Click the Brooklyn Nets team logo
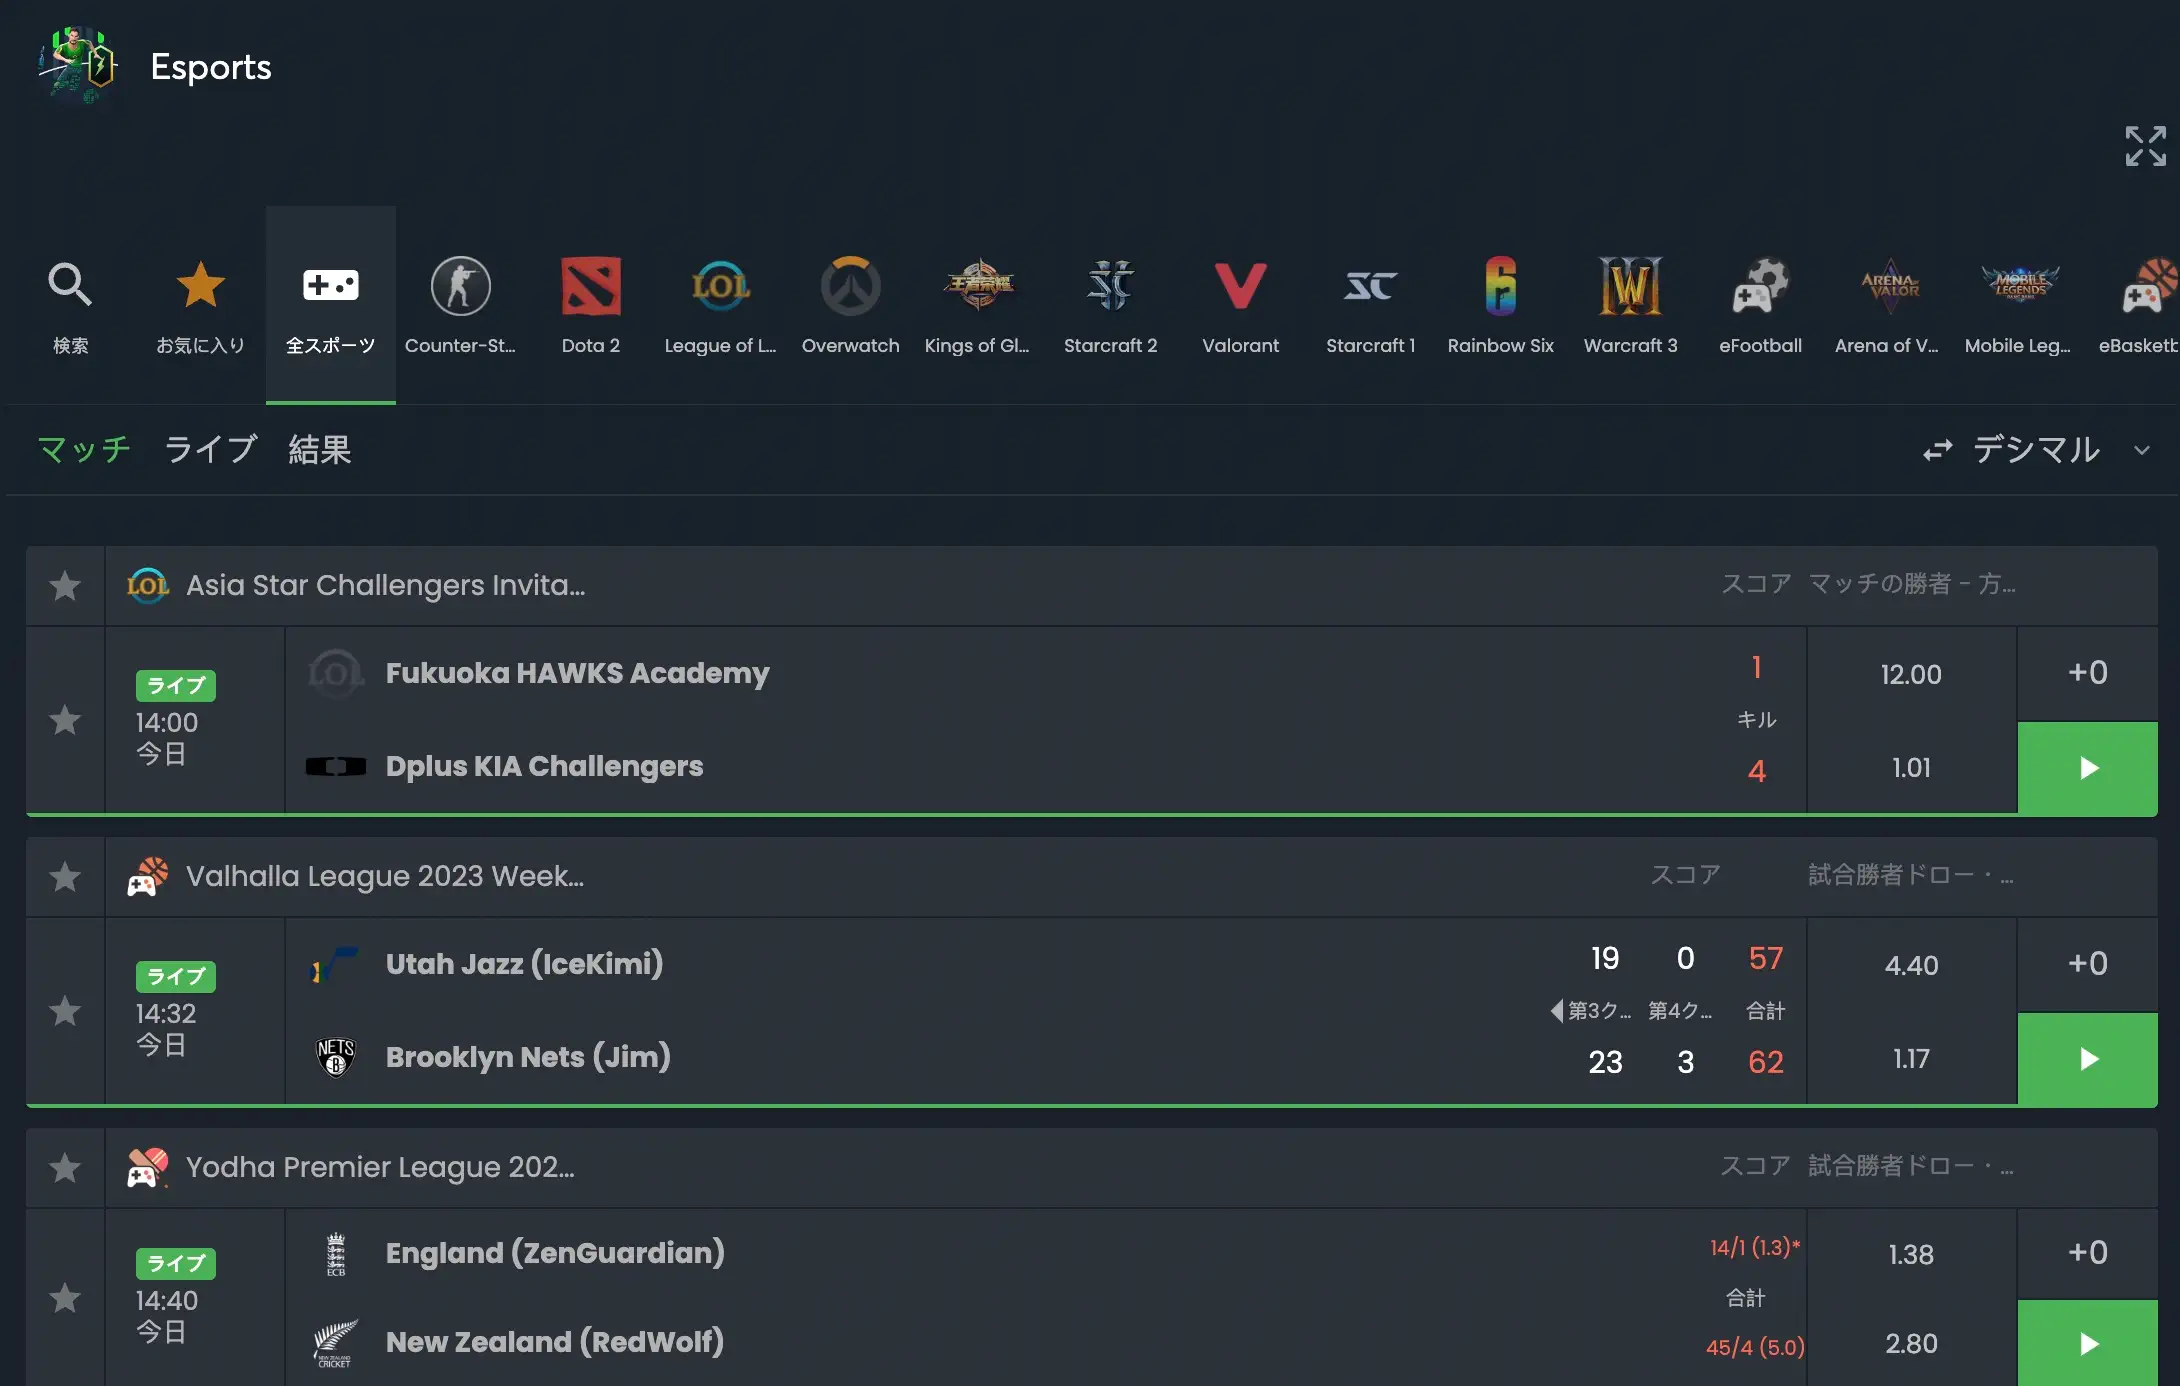 336,1057
